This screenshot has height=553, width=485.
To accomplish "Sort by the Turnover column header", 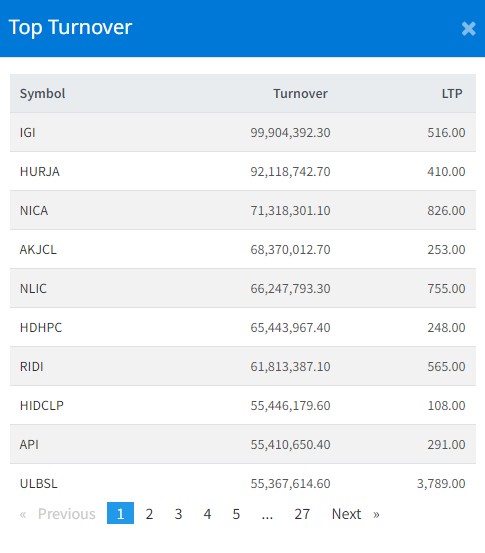I will coord(300,93).
